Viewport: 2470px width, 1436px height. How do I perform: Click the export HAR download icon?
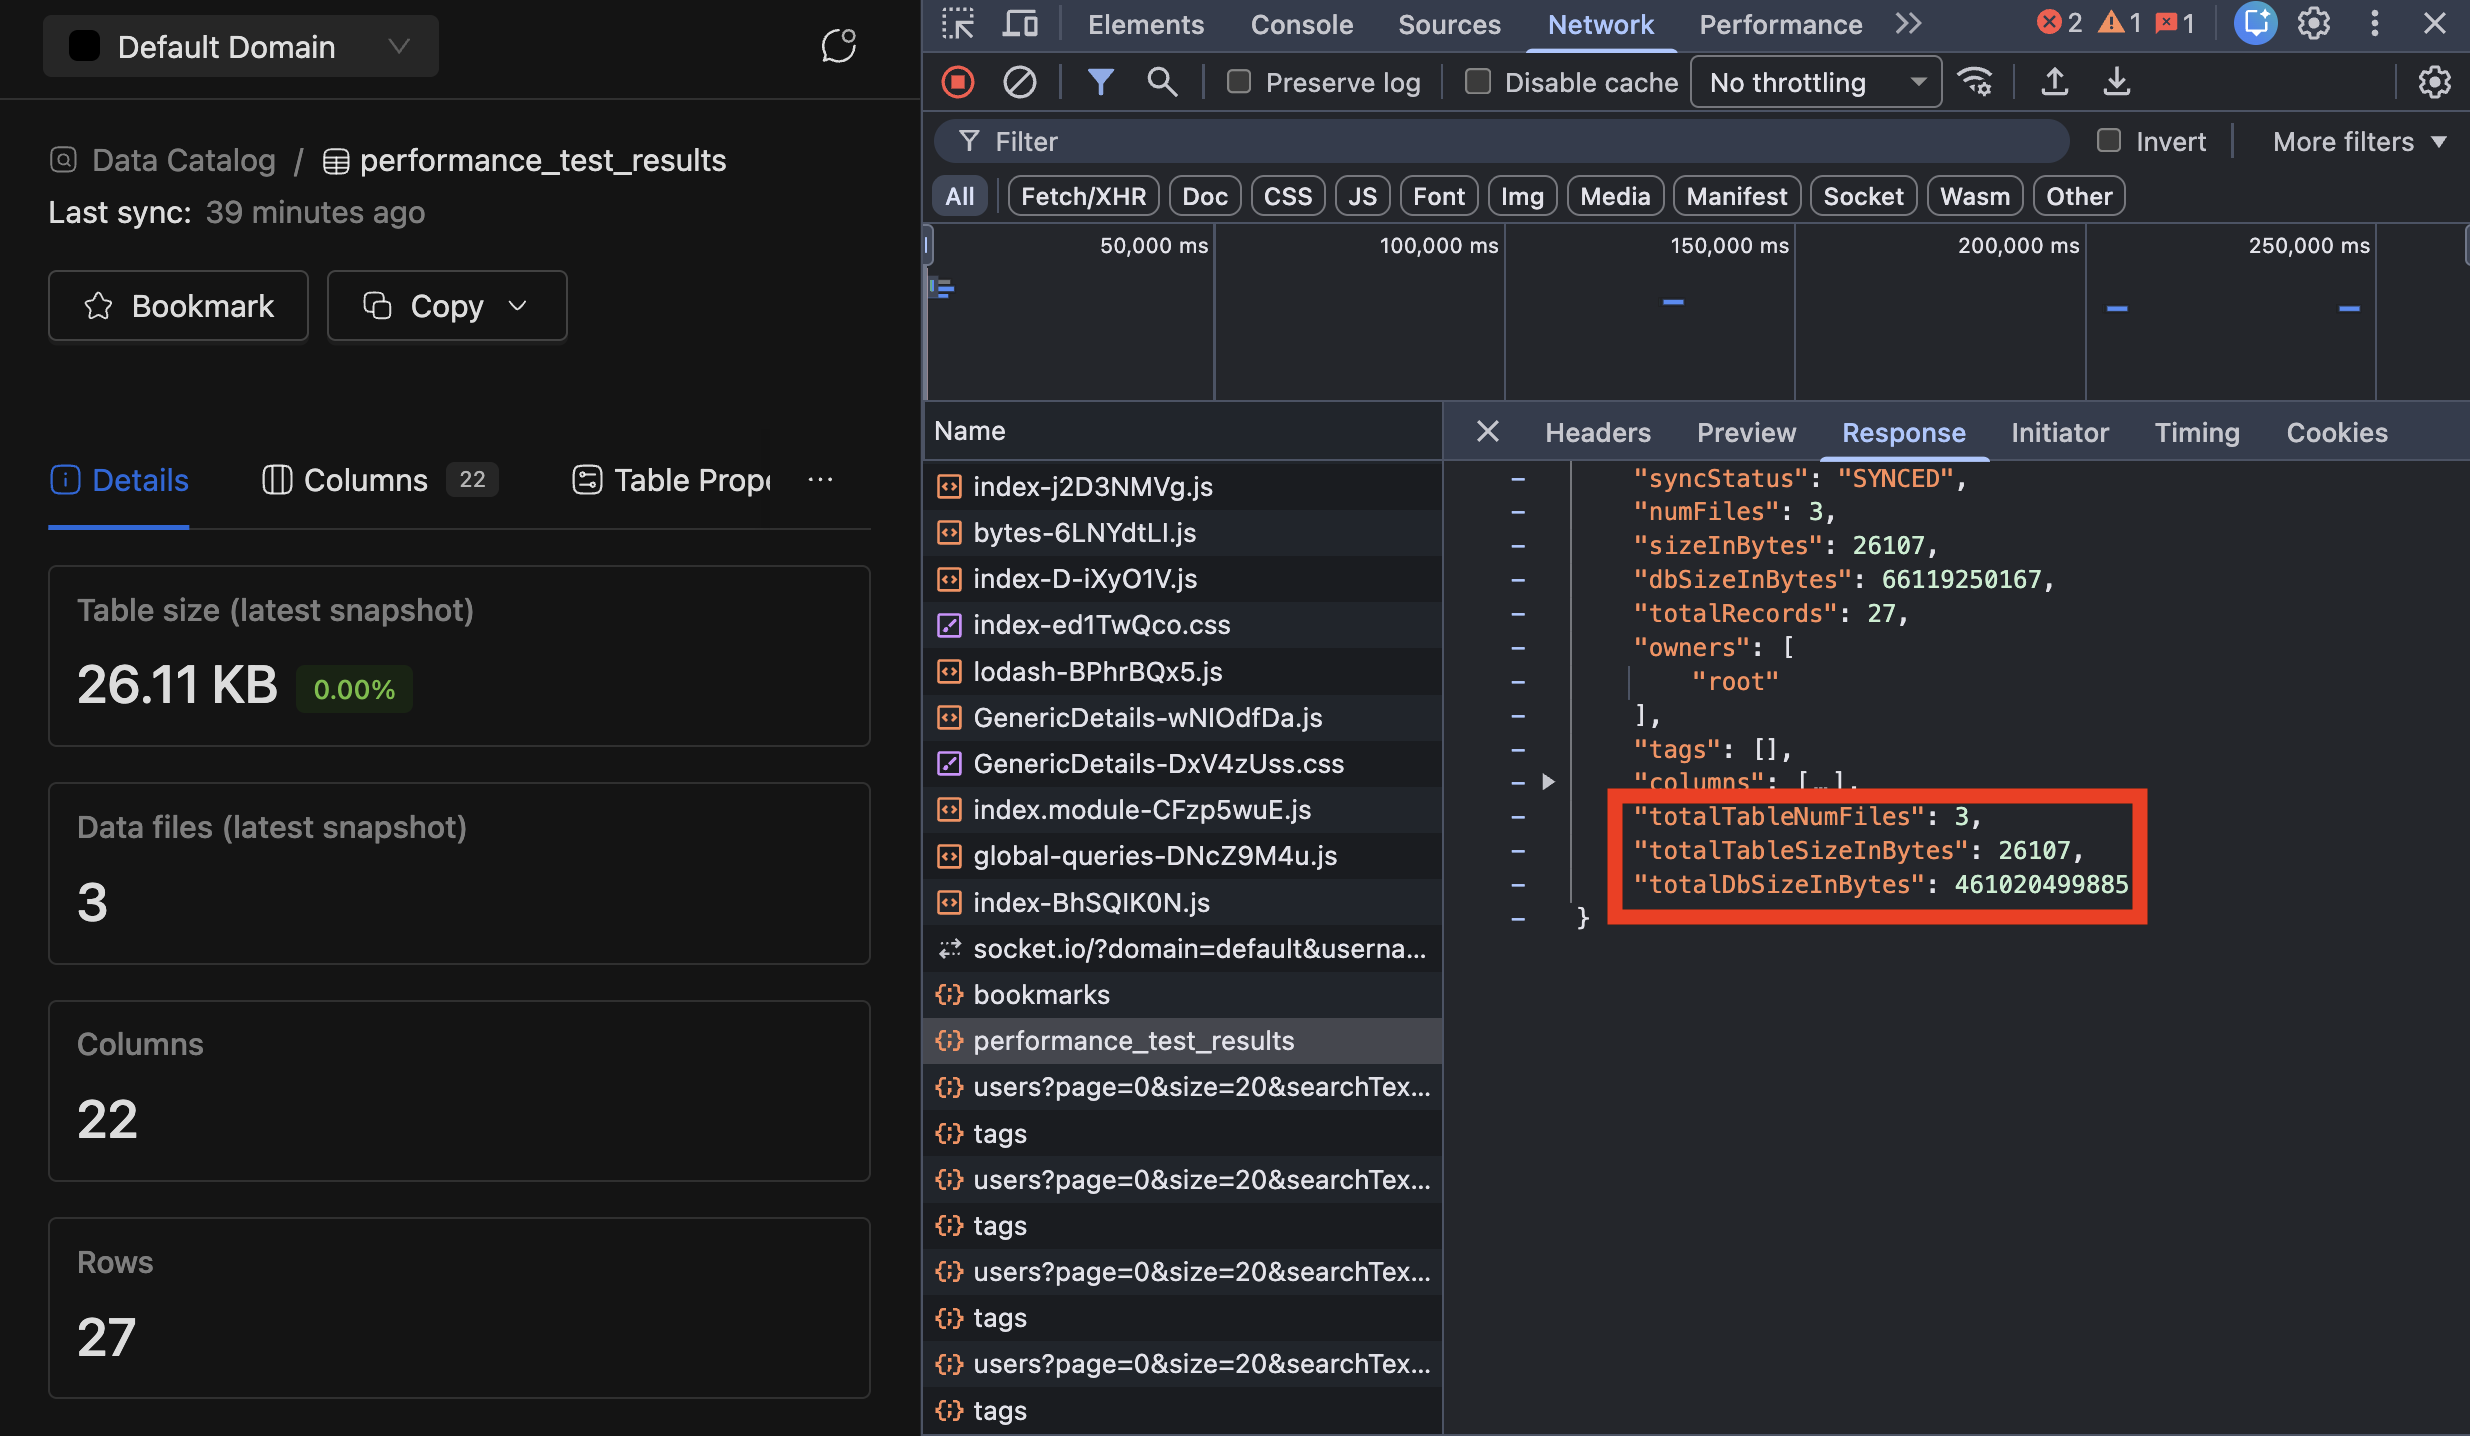pyautogui.click(x=2116, y=82)
